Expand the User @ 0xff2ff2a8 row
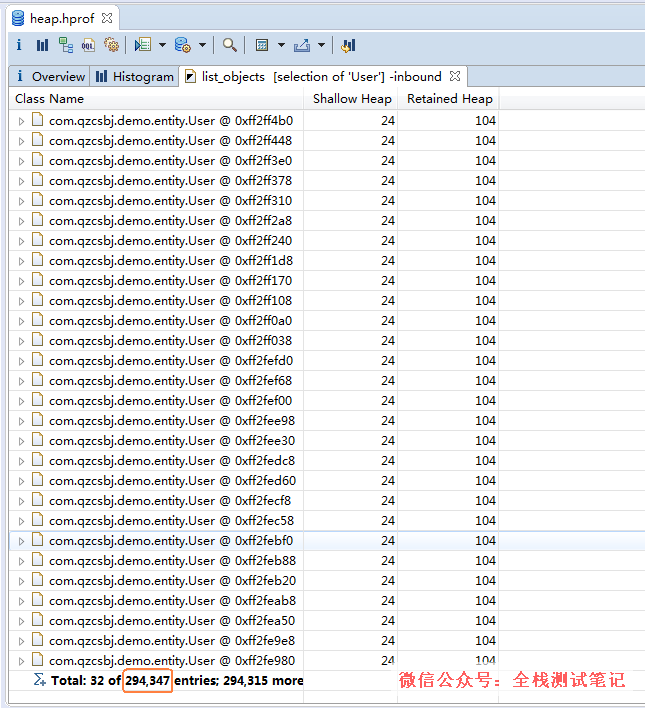Image resolution: width=645 pixels, height=708 pixels. pos(21,221)
